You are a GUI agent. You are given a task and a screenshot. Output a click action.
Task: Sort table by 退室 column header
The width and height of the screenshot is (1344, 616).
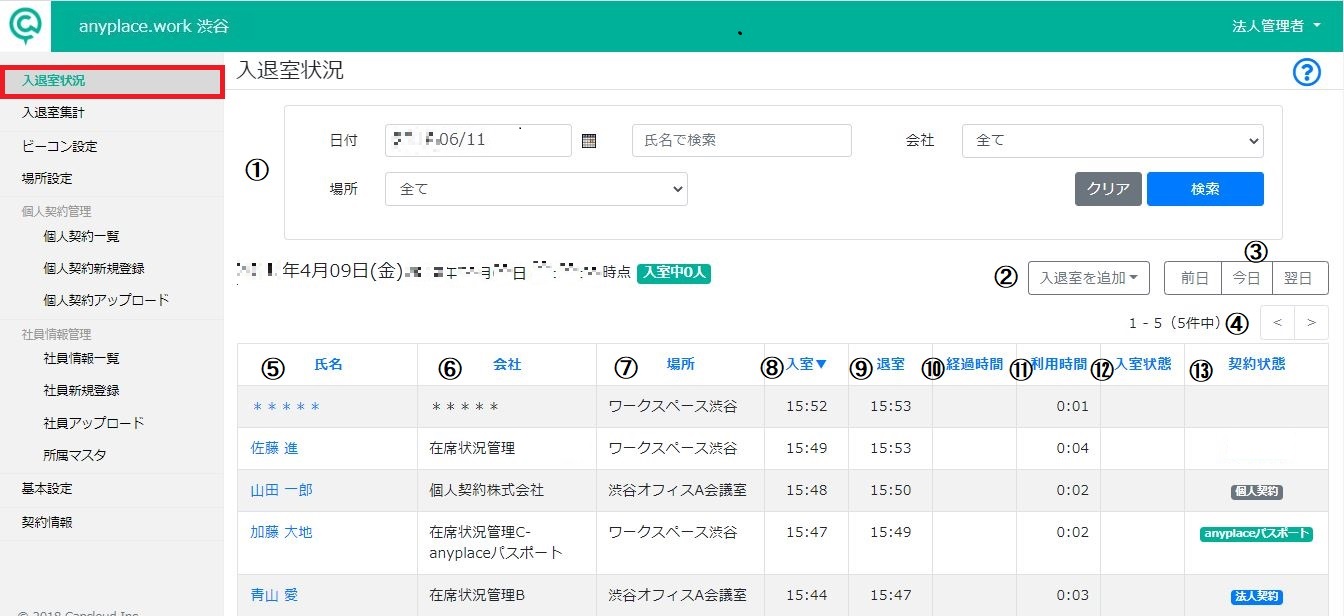tap(890, 365)
